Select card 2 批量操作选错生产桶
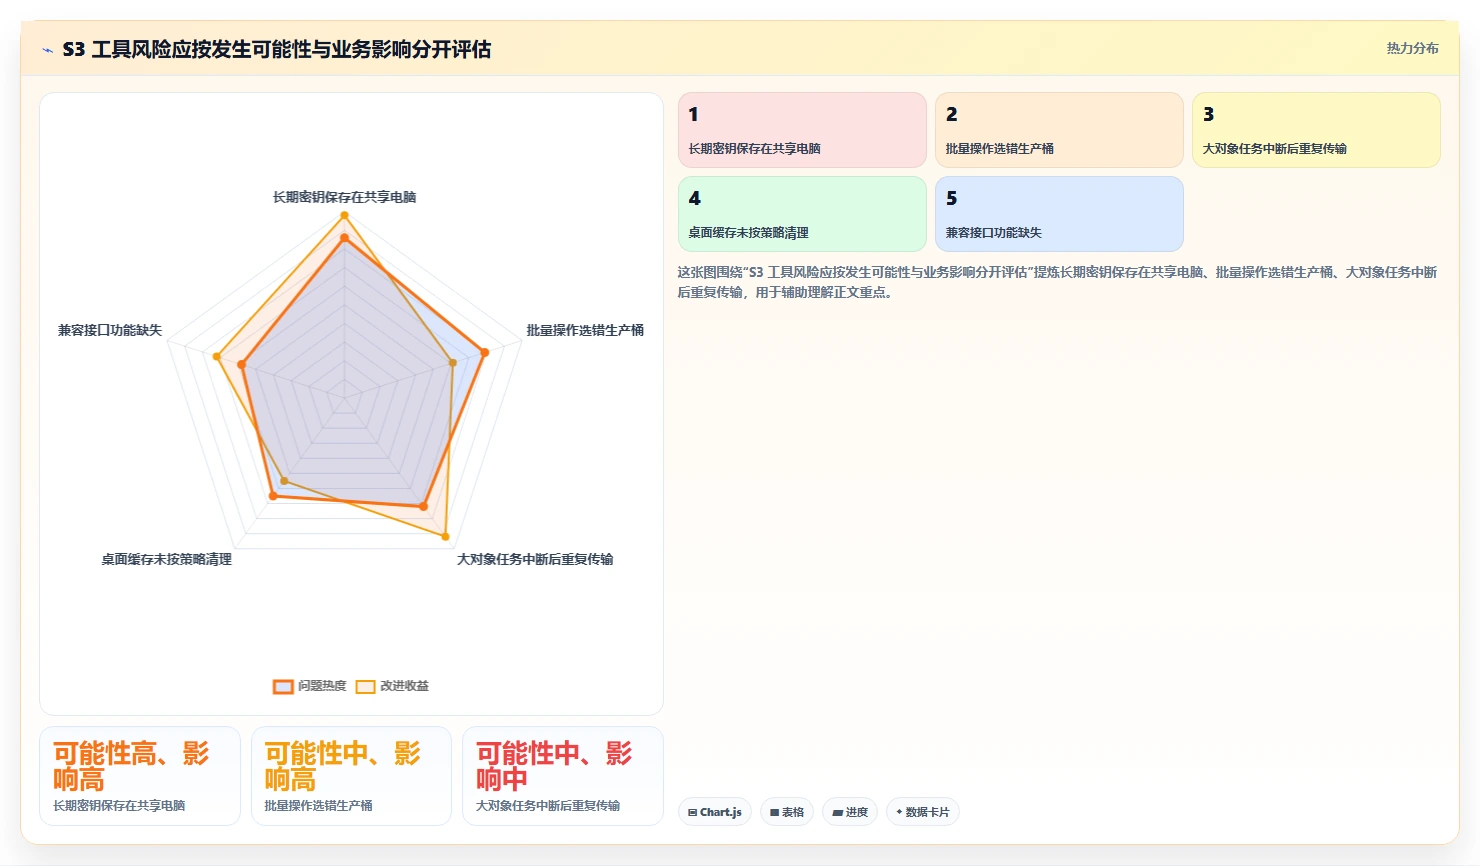1480x866 pixels. pos(1059,130)
